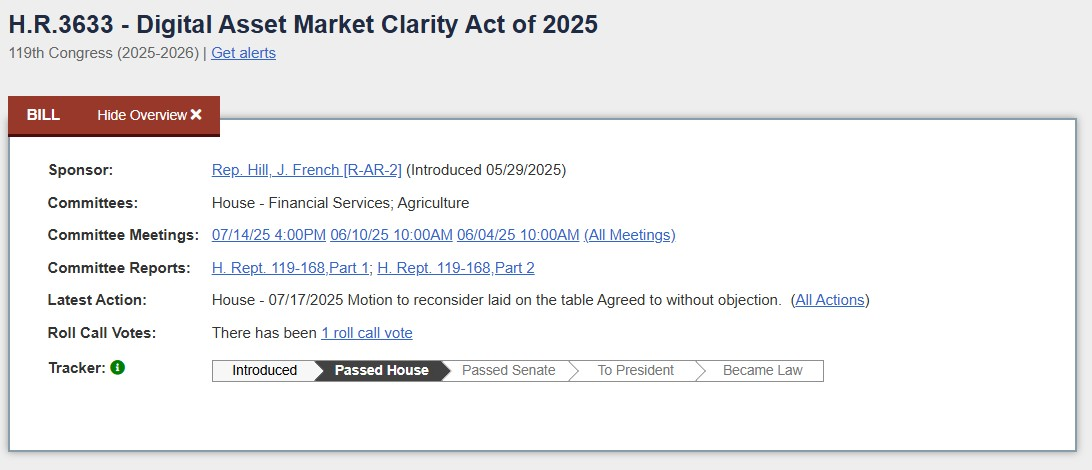Viewport: 1092px width, 470px height.
Task: Select the BILL tab
Action: [x=43, y=115]
